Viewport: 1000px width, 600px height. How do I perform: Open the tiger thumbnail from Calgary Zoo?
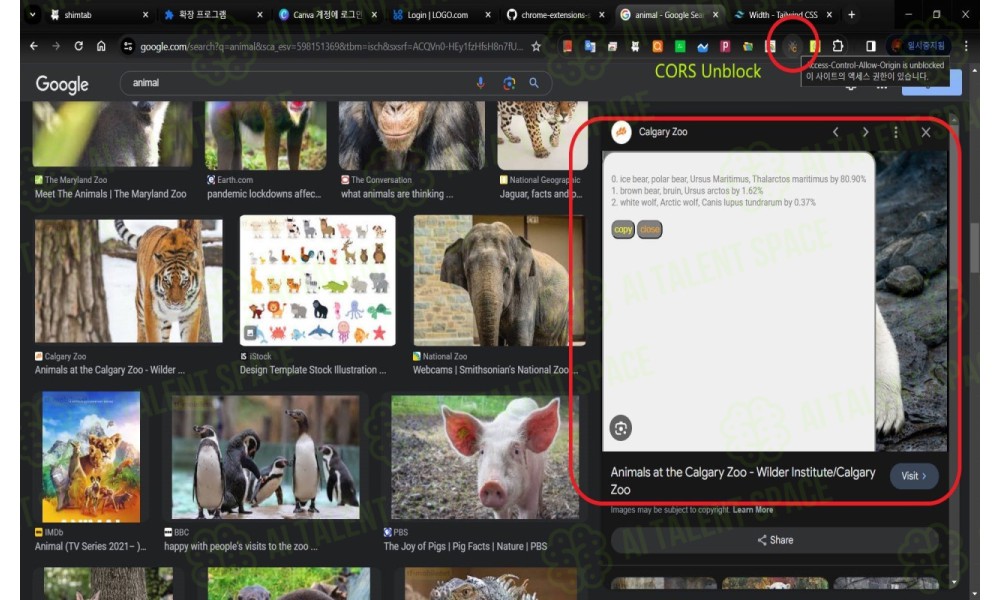pos(129,281)
